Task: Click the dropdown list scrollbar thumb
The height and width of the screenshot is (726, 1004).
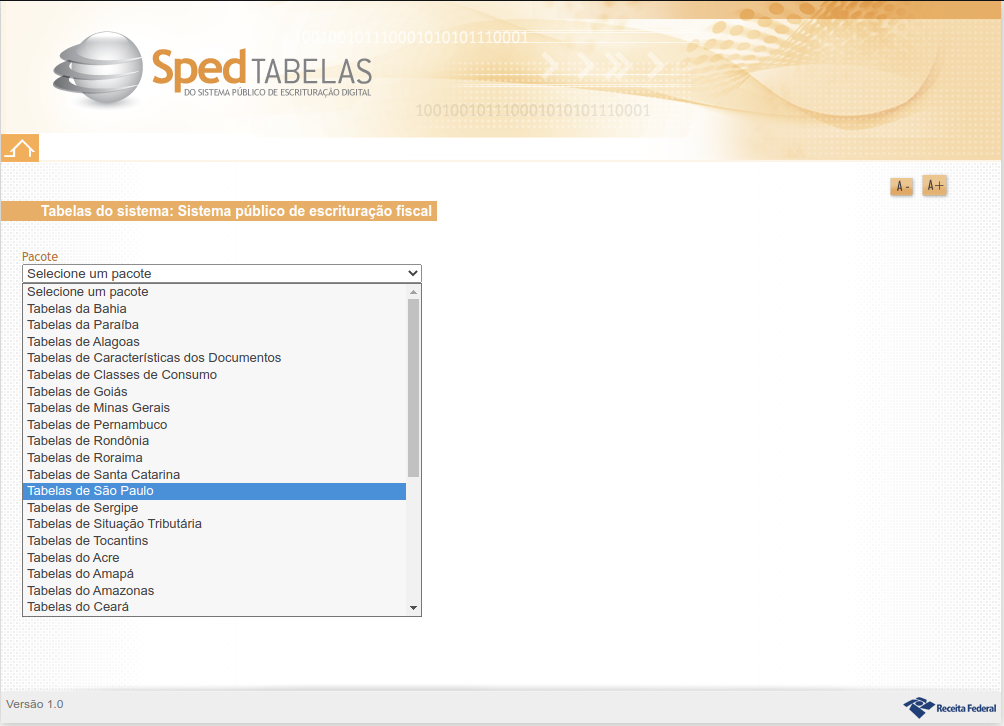Action: [414, 388]
